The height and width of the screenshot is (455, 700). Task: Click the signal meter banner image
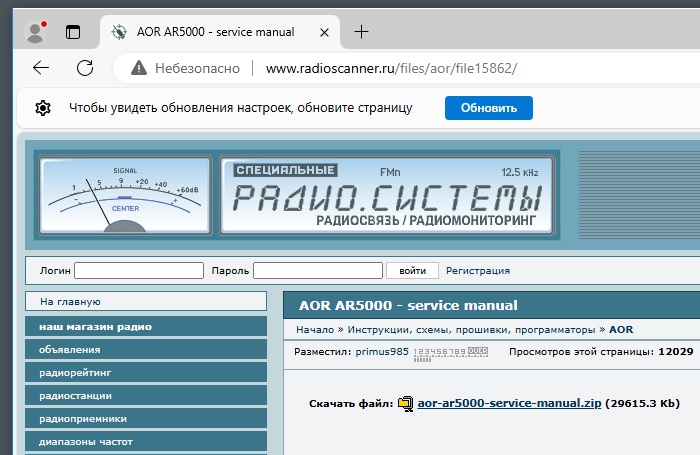(125, 195)
